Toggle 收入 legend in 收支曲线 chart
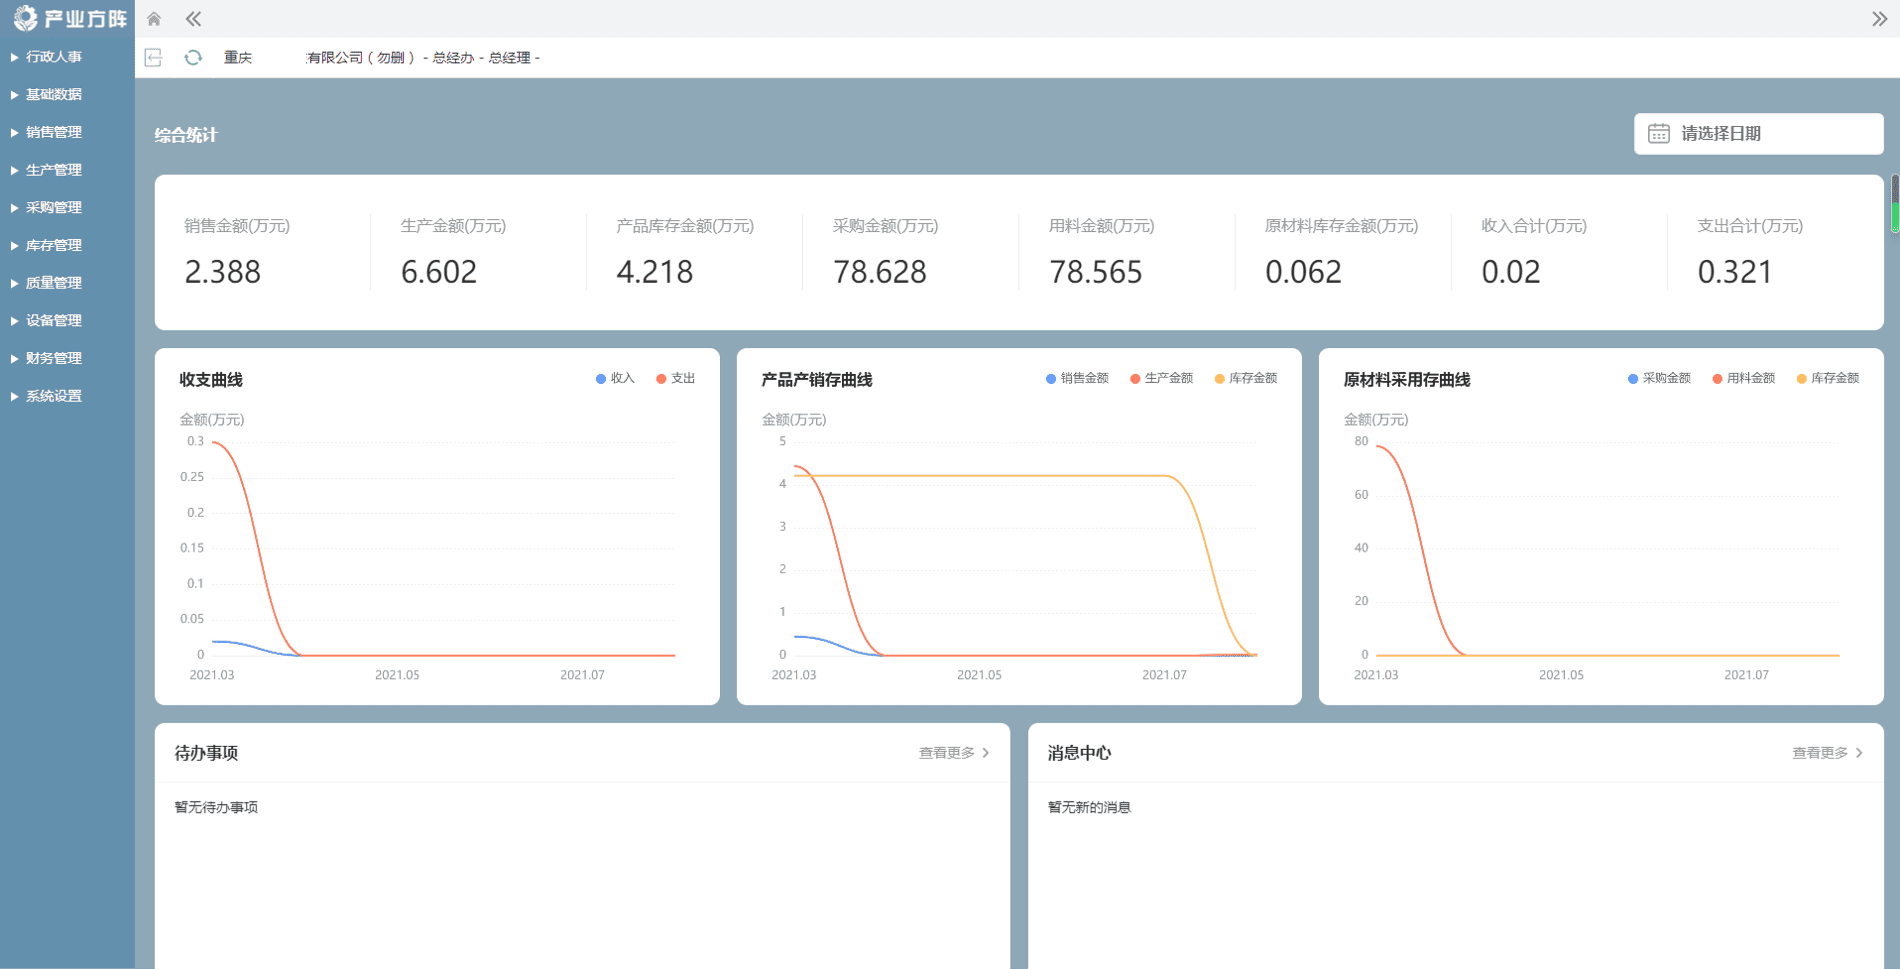Image resolution: width=1900 pixels, height=969 pixels. point(615,379)
